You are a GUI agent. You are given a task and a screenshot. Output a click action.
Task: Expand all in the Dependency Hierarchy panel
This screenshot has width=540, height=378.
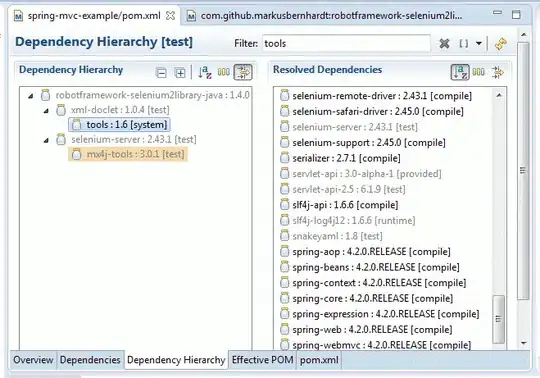pyautogui.click(x=180, y=73)
